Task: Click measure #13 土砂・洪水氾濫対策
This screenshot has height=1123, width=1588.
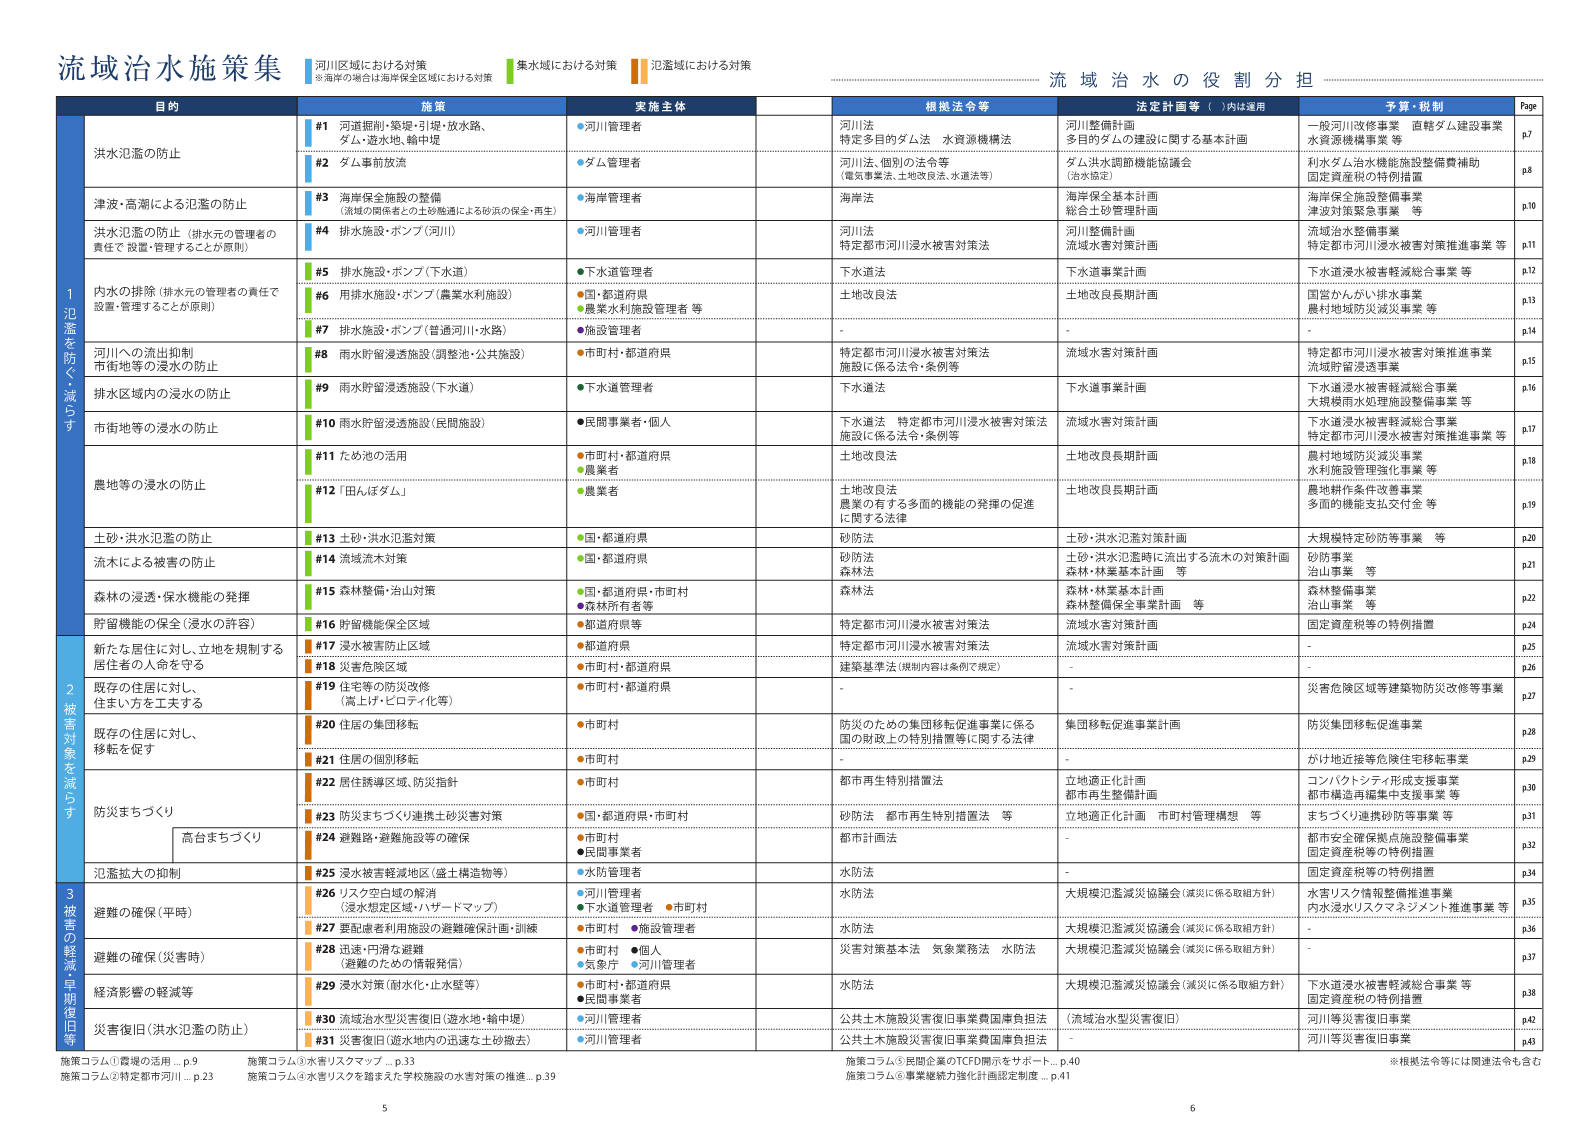Action: click(x=375, y=538)
